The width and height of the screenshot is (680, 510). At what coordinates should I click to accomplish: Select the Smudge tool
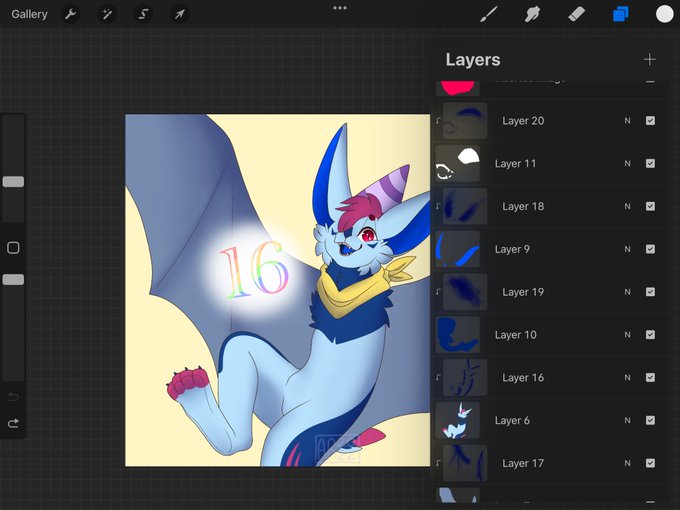click(532, 14)
